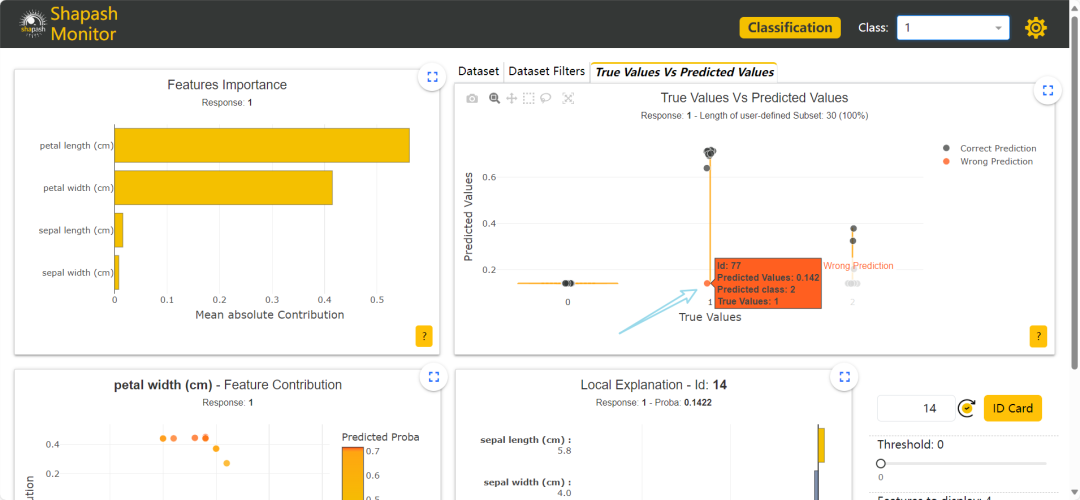Open help for True Values plot

pos(1038,337)
